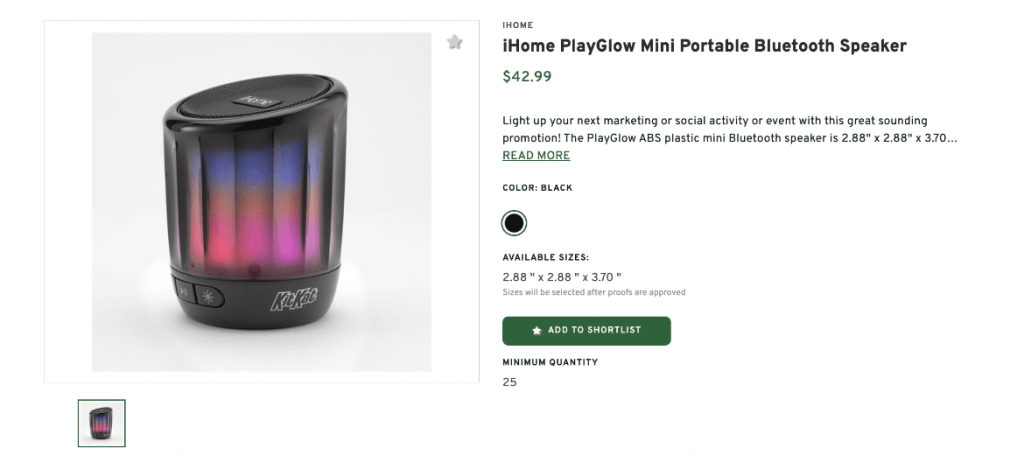The height and width of the screenshot is (455, 1024).
Task: Click the iHome PlayGlow product title
Action: (704, 46)
